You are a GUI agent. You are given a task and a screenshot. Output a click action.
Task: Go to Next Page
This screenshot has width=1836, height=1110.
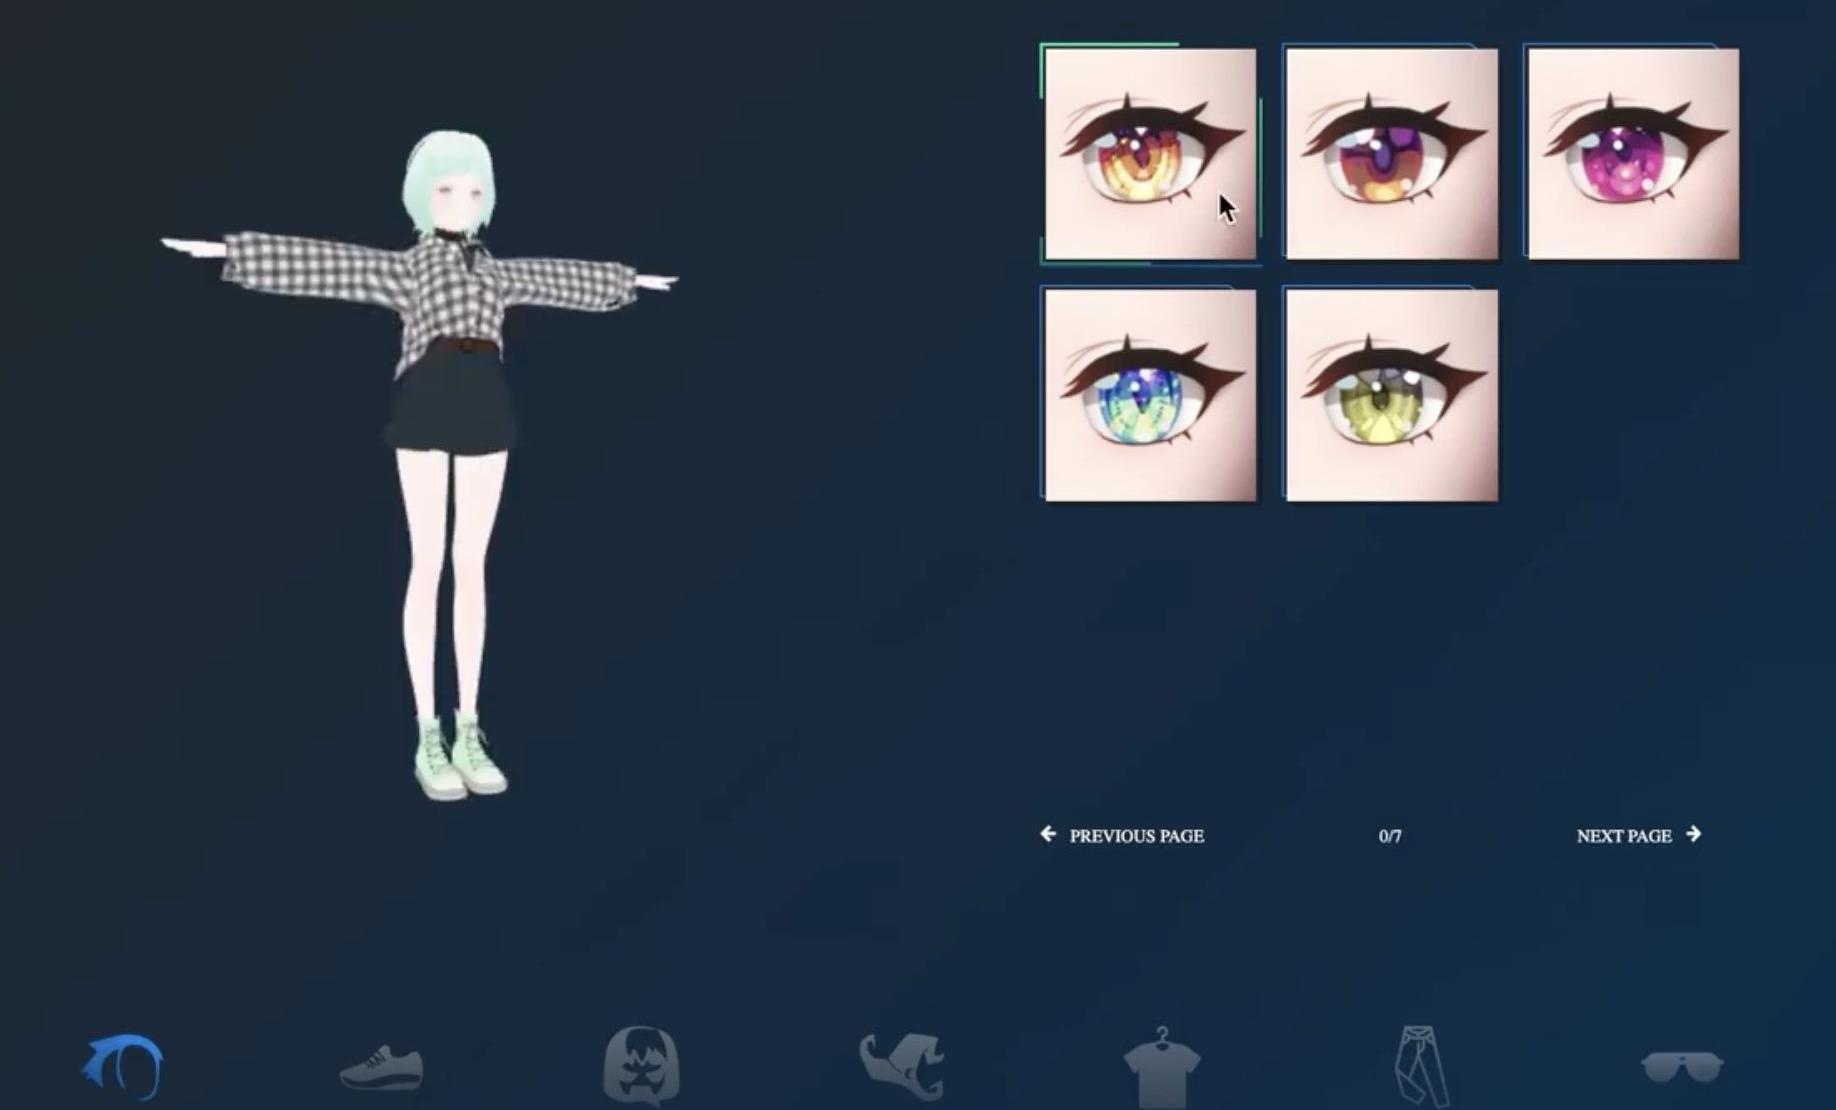(1623, 836)
